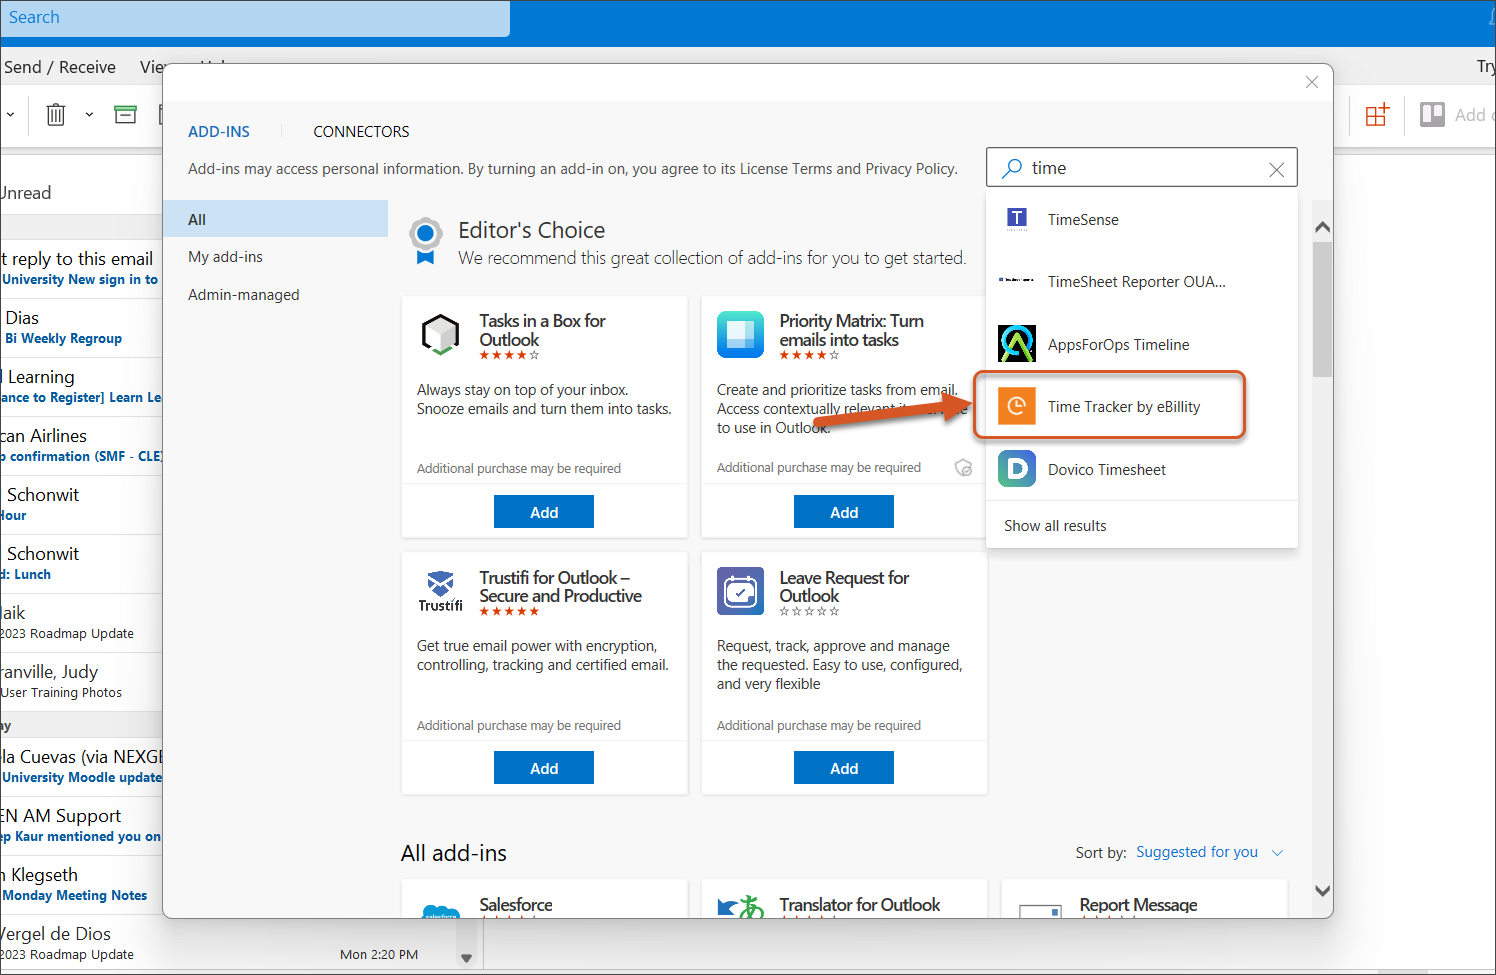The height and width of the screenshot is (975, 1496).
Task: Open Schonwit Lunch email
Action: point(81,564)
